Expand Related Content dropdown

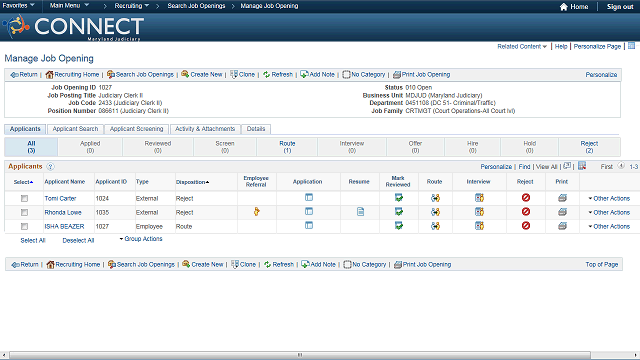click(522, 47)
